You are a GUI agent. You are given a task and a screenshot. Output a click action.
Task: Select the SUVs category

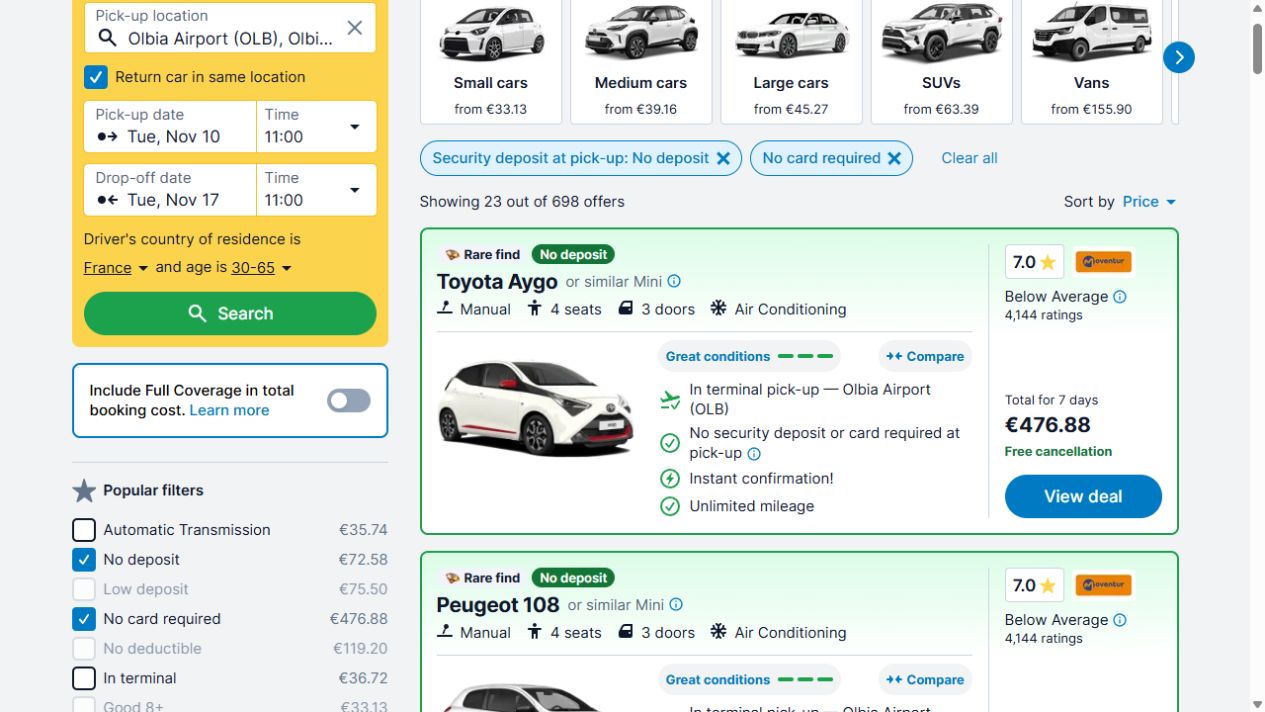click(941, 62)
